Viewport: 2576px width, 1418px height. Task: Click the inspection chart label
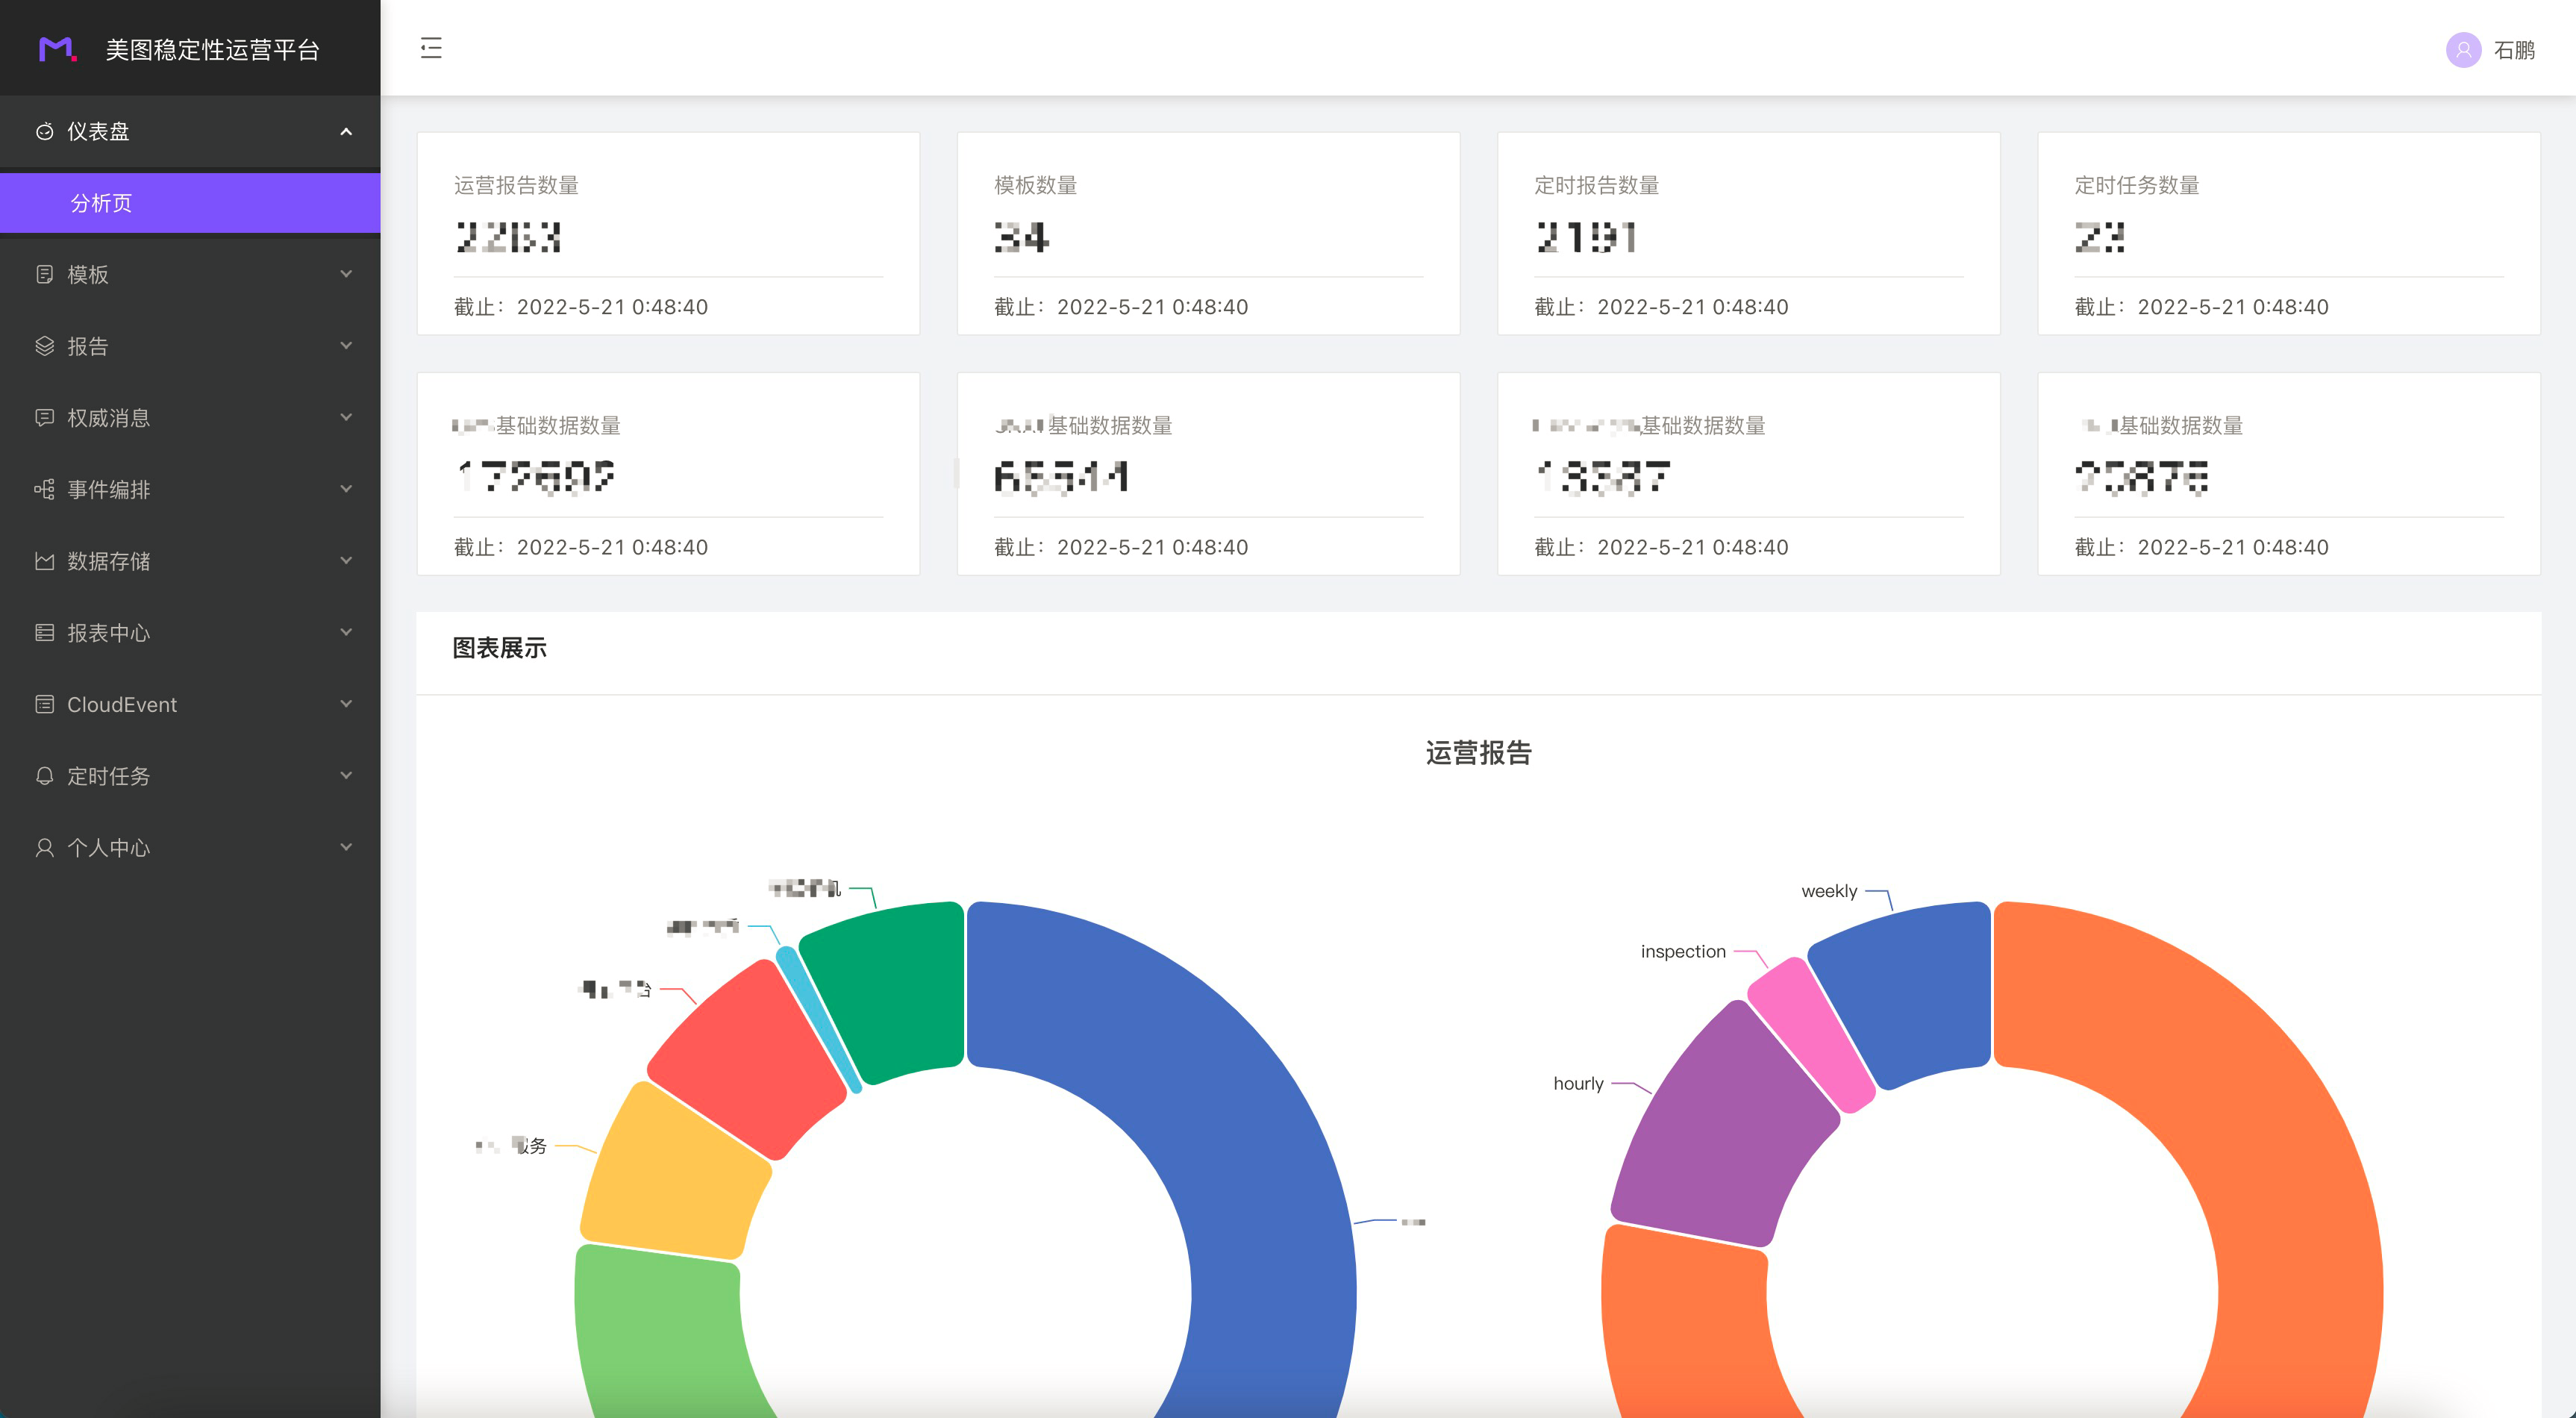tap(1683, 951)
